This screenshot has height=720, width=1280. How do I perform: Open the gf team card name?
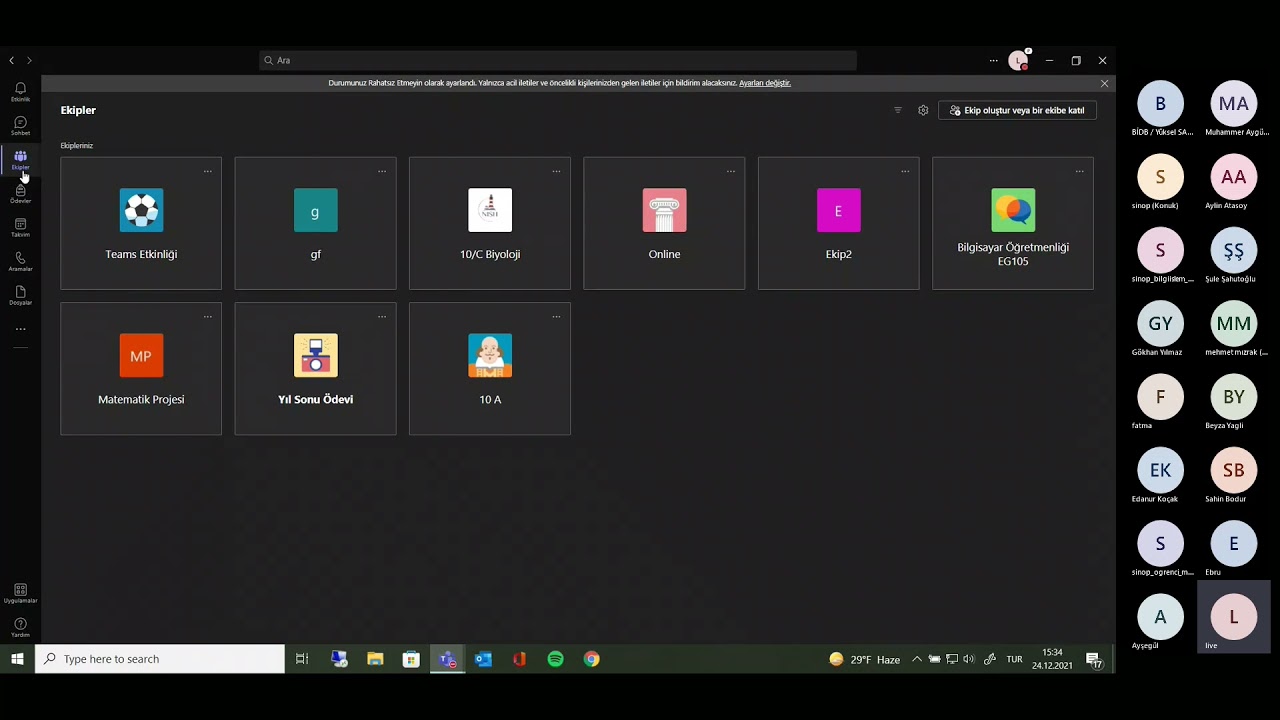point(315,254)
